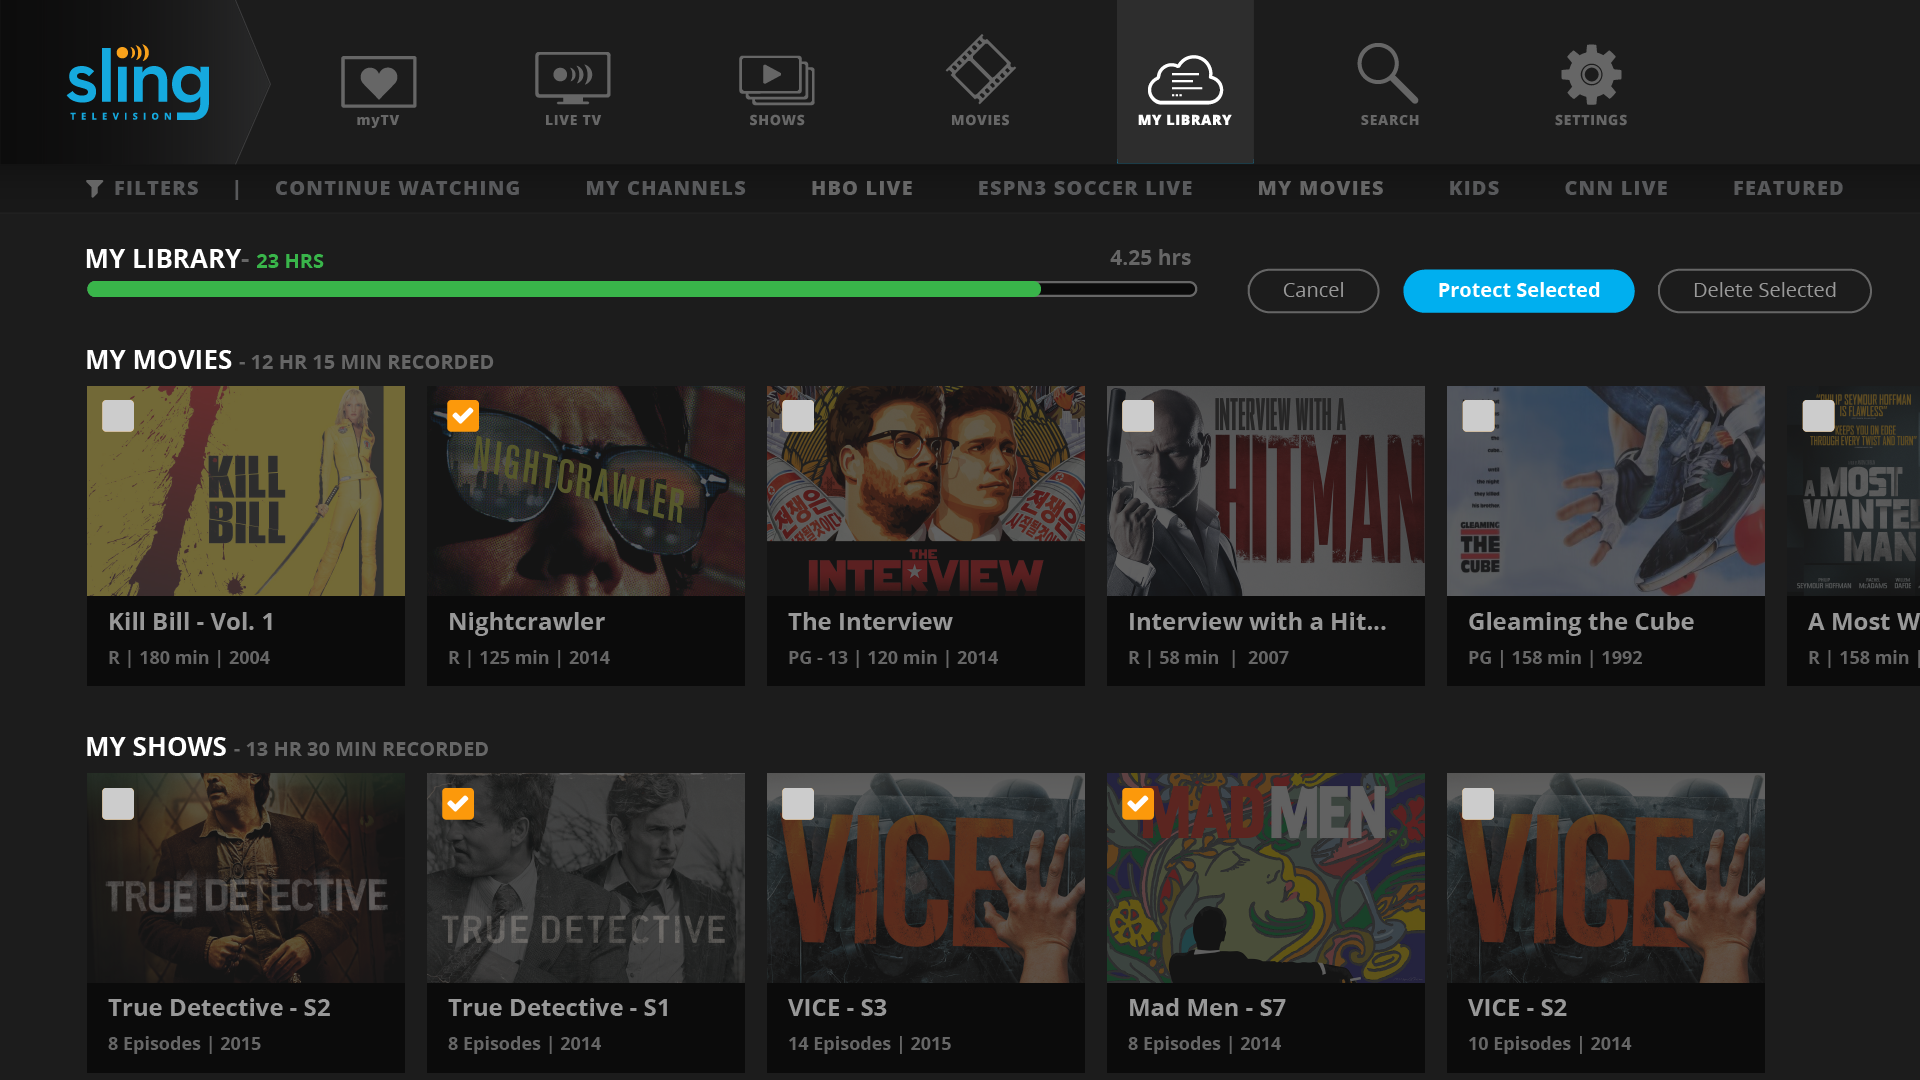Select the Live TV icon
The image size is (1920, 1080).
point(572,75)
